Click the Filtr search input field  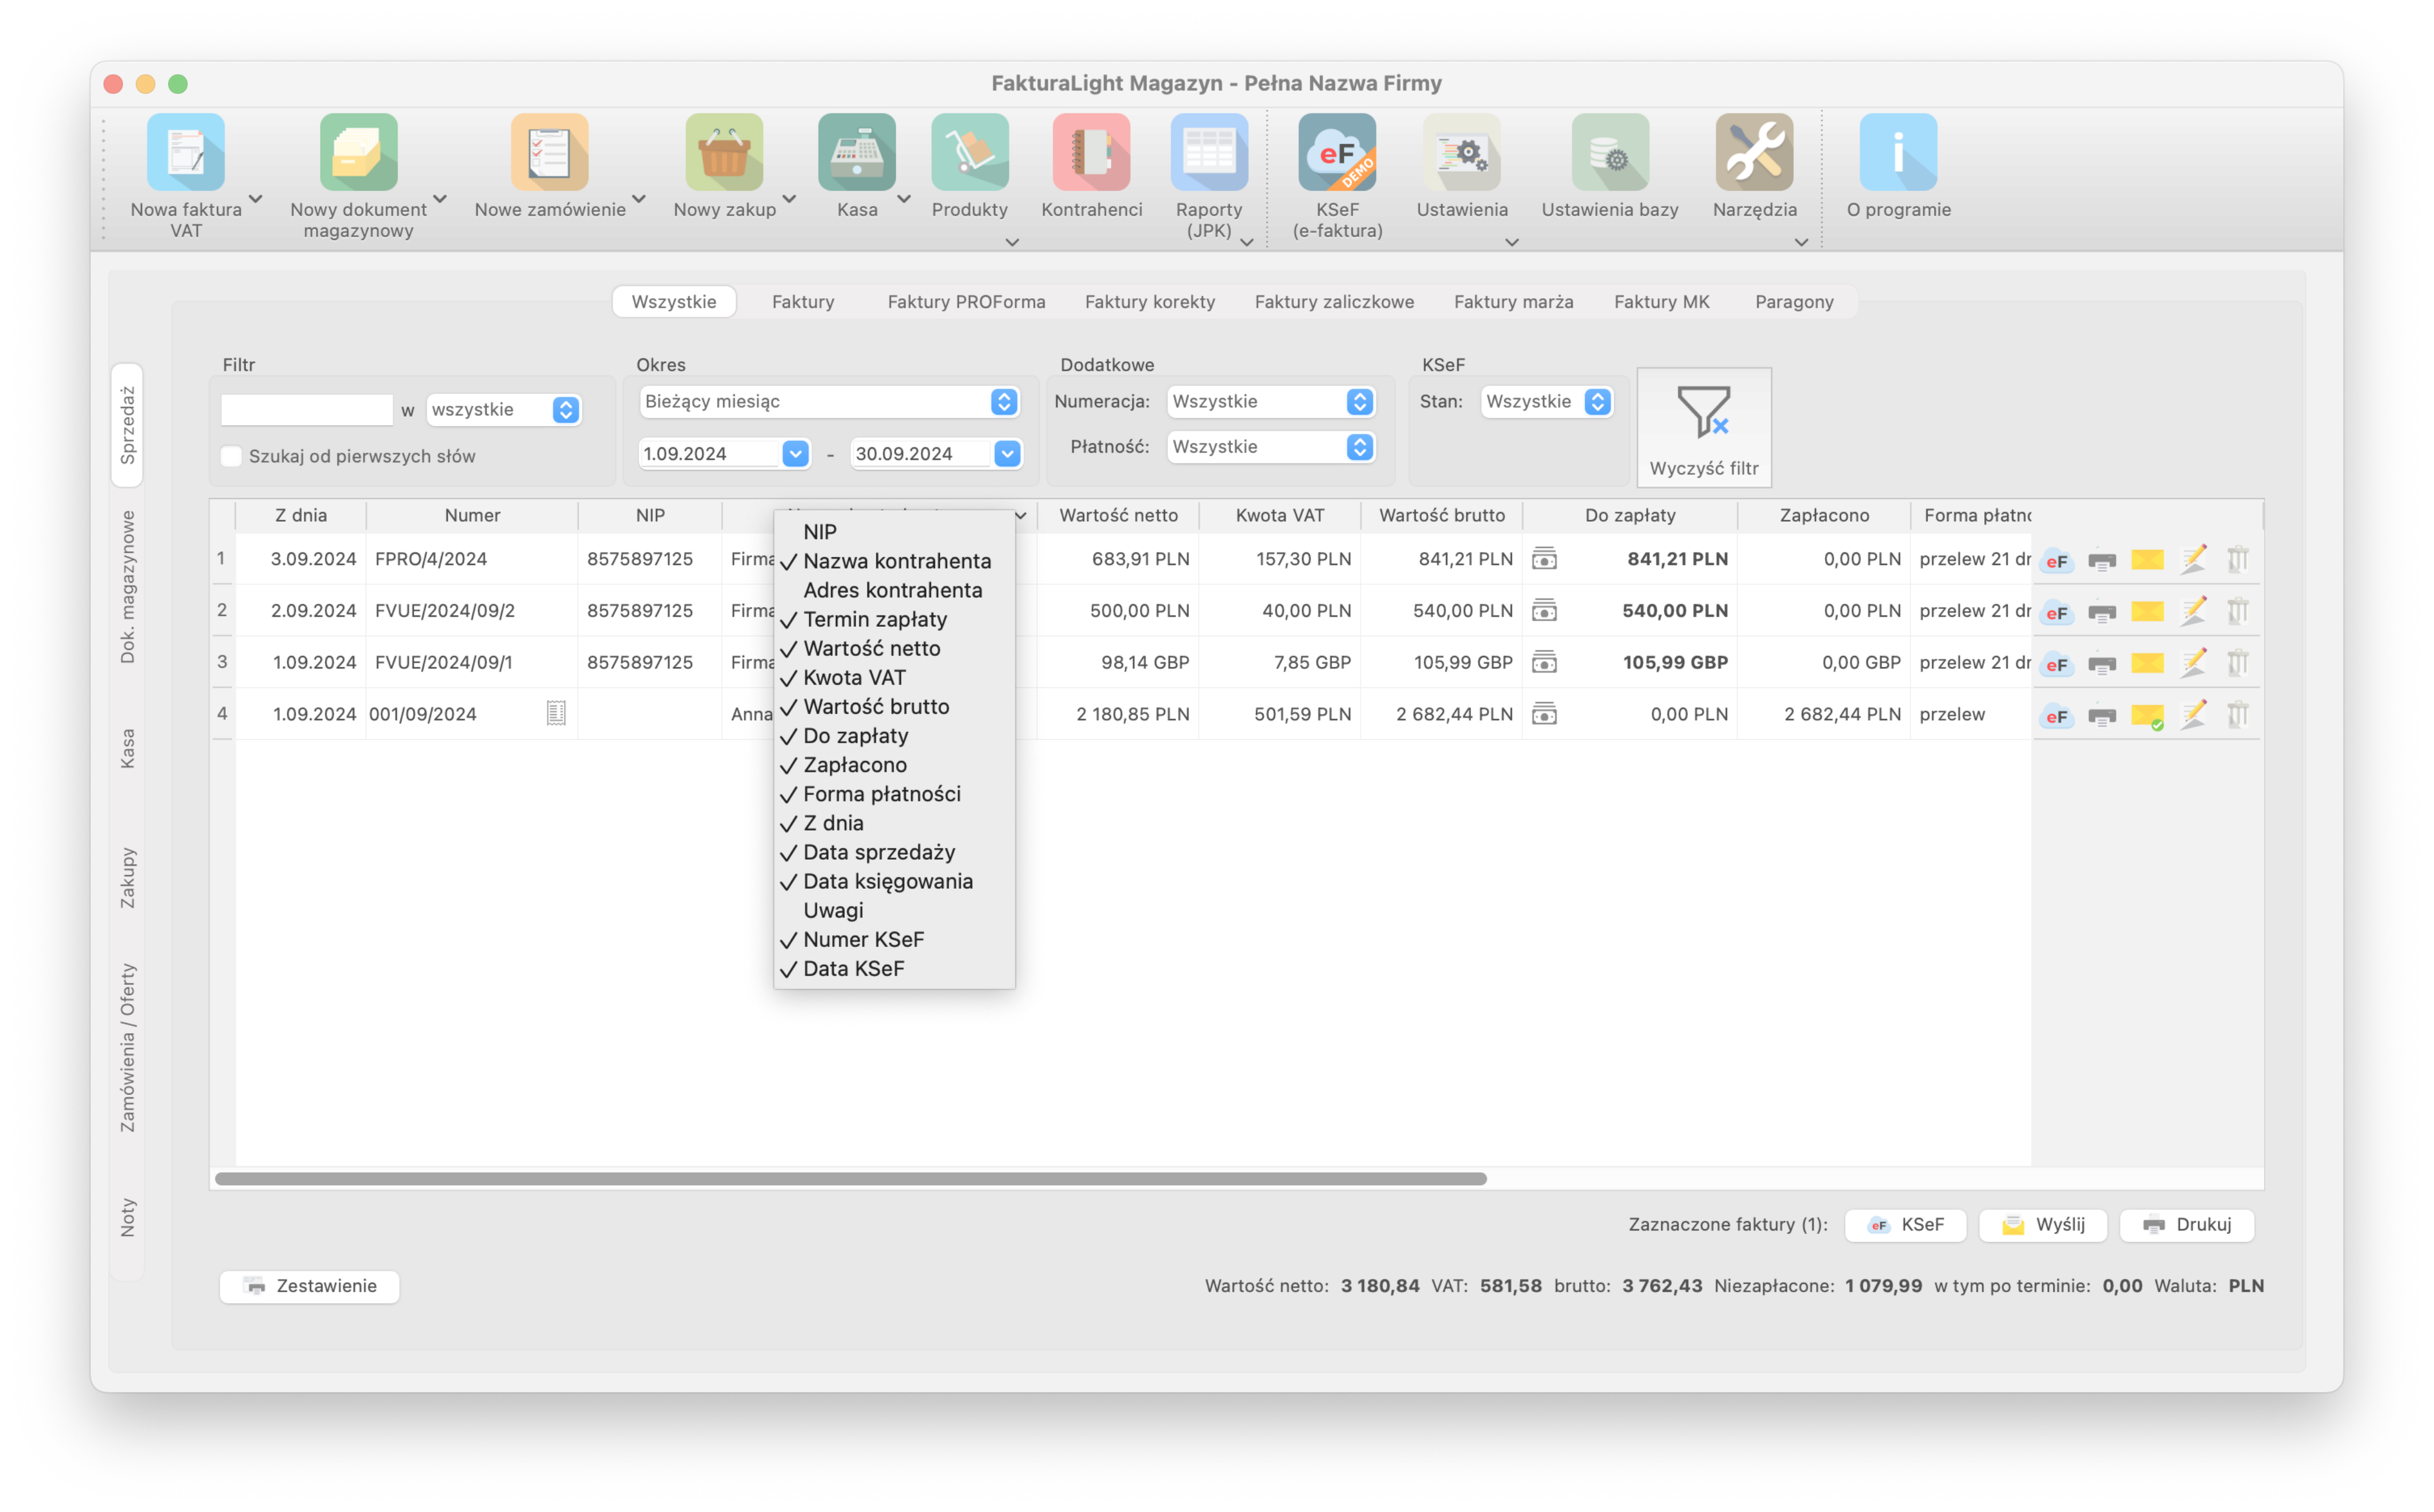tap(306, 409)
